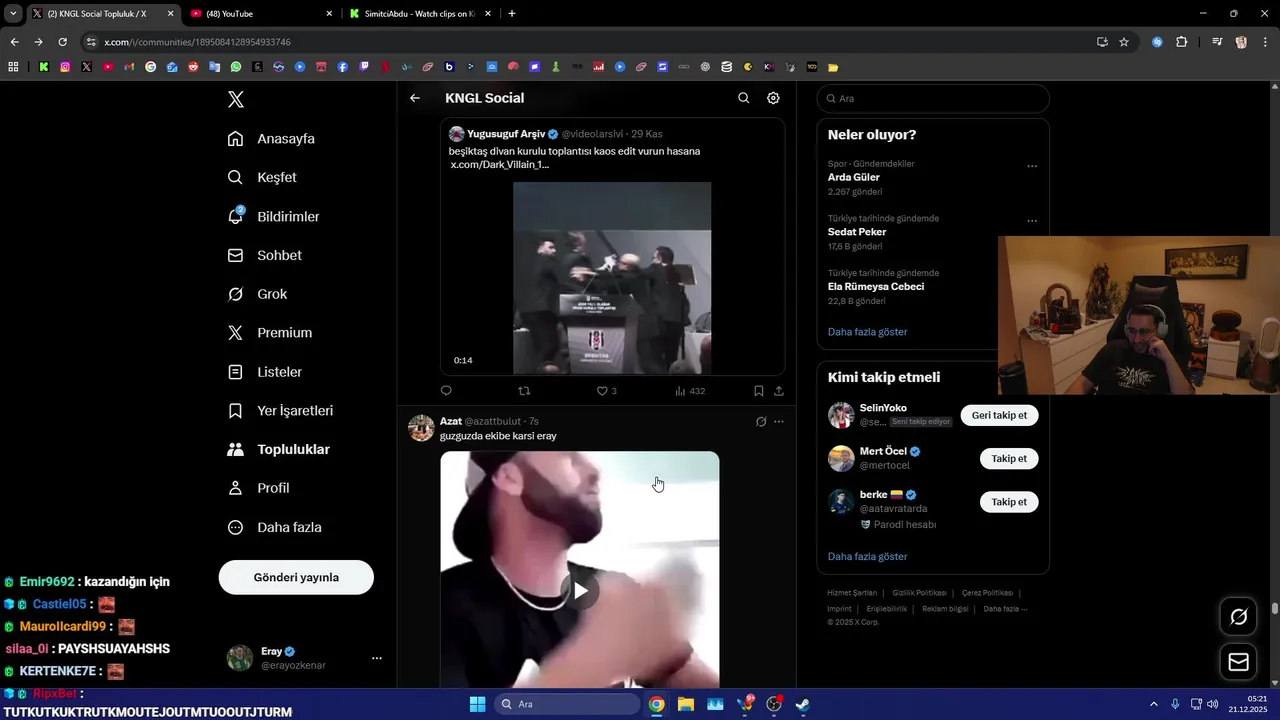Reload the current page

coord(62,42)
